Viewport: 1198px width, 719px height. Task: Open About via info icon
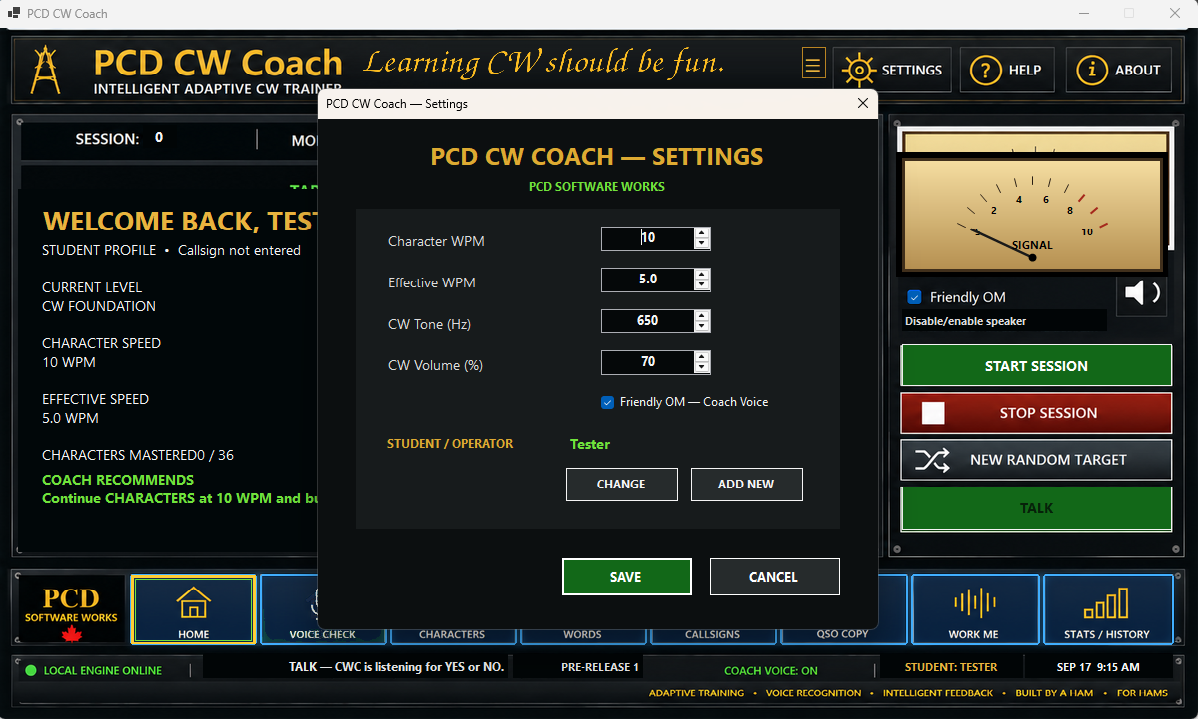coord(1091,70)
